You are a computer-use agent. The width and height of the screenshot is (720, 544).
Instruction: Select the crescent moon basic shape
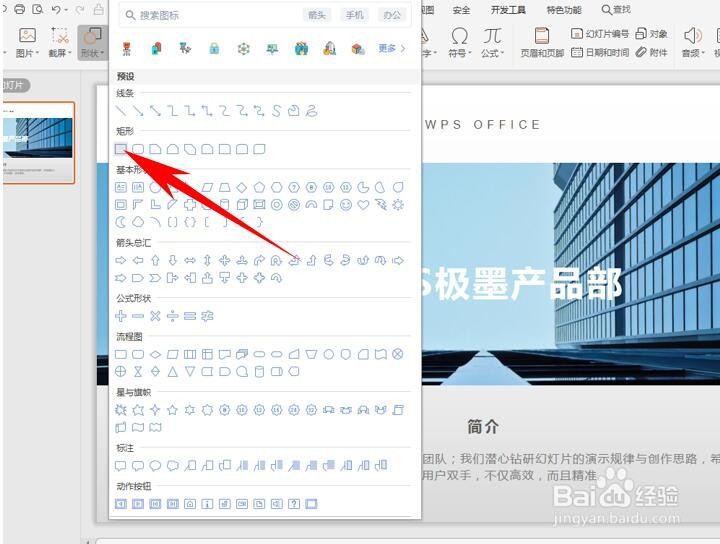[121, 222]
